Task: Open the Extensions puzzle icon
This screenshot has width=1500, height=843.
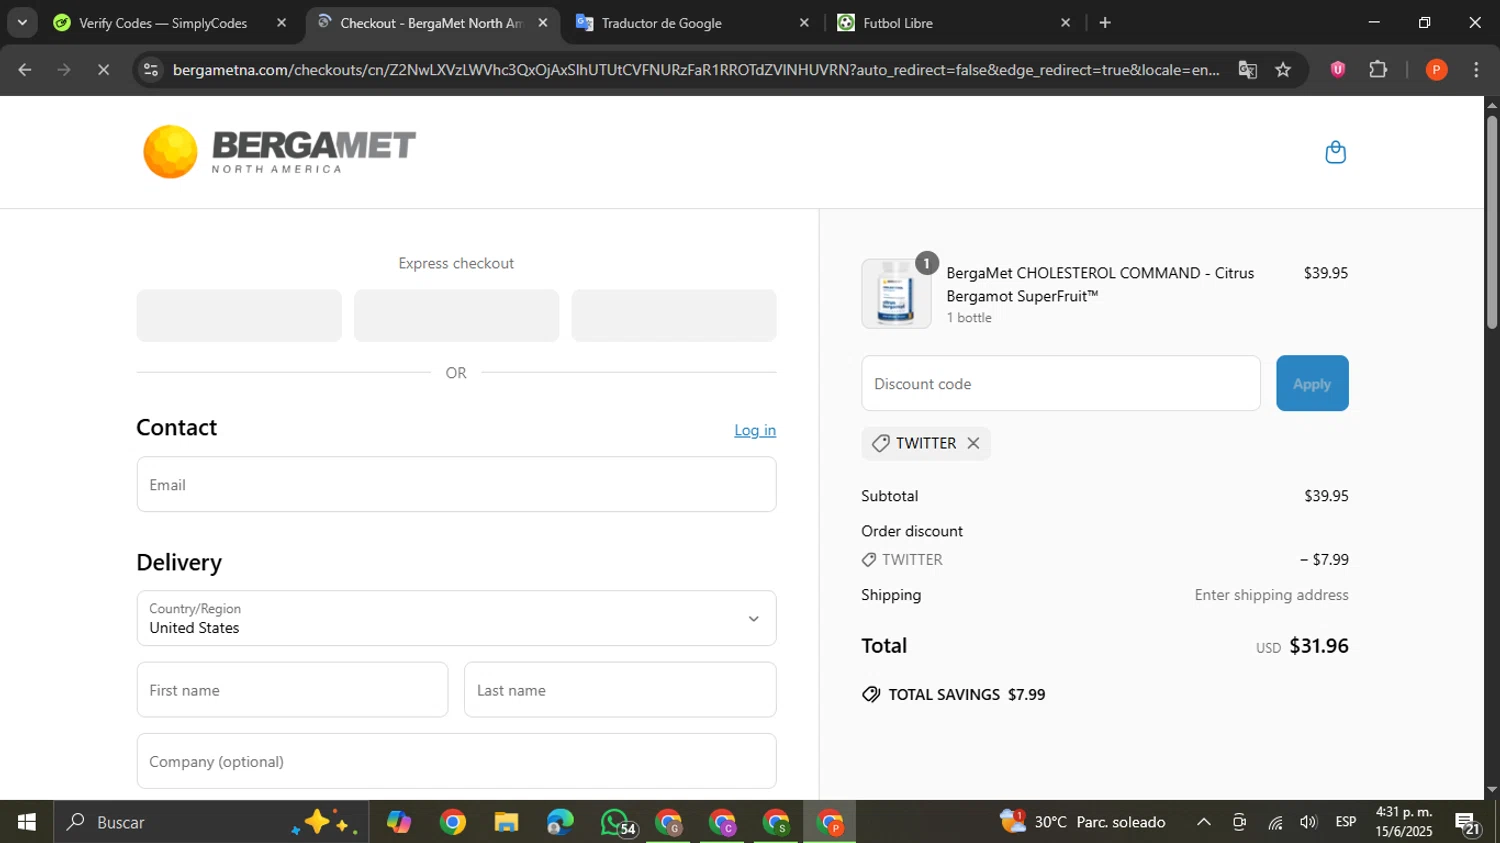Action: tap(1378, 70)
